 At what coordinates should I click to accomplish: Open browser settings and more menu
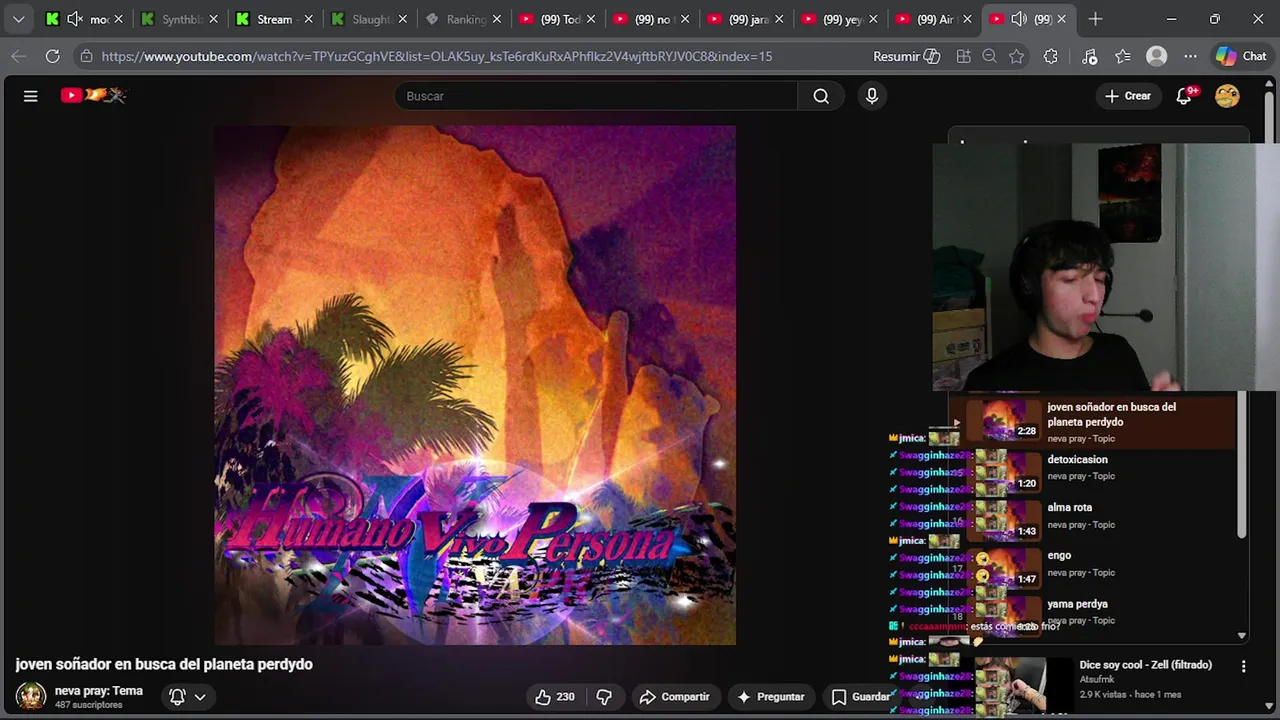[x=1190, y=56]
